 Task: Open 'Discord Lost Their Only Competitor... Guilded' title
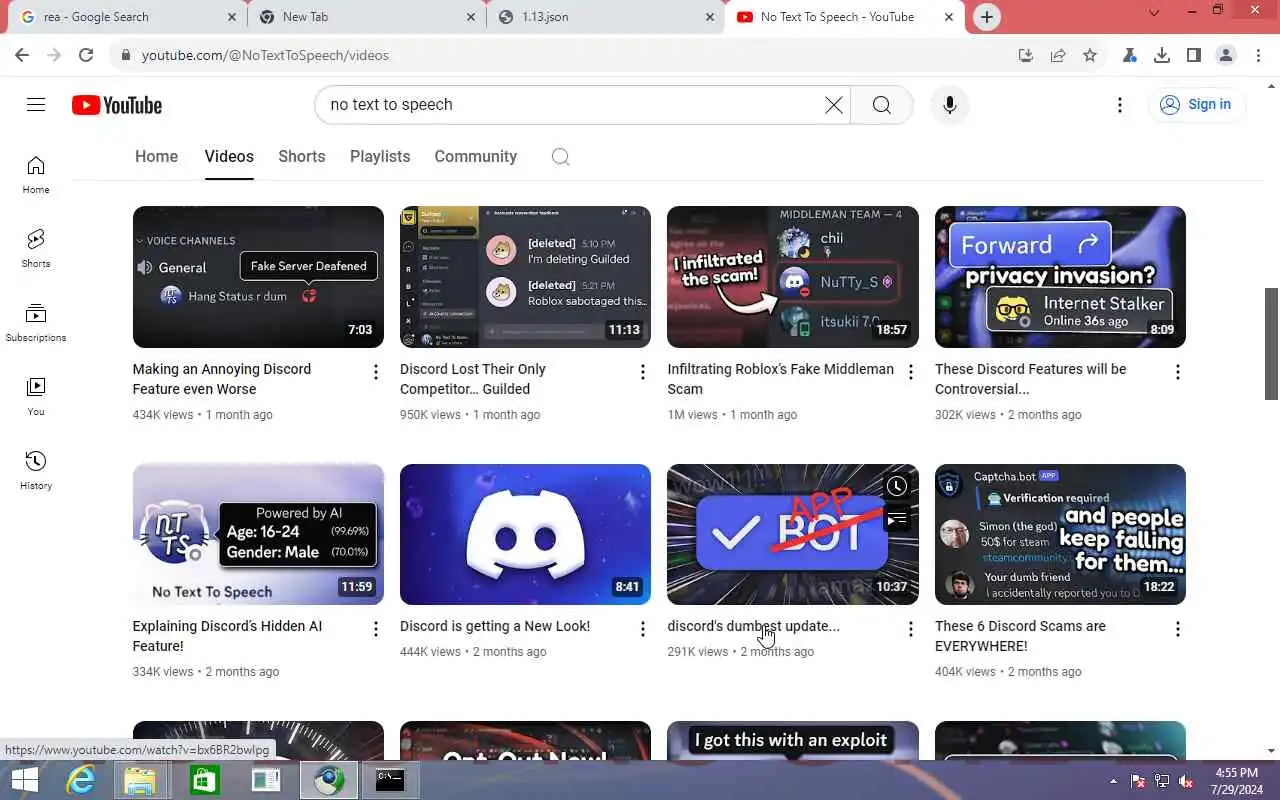click(473, 379)
